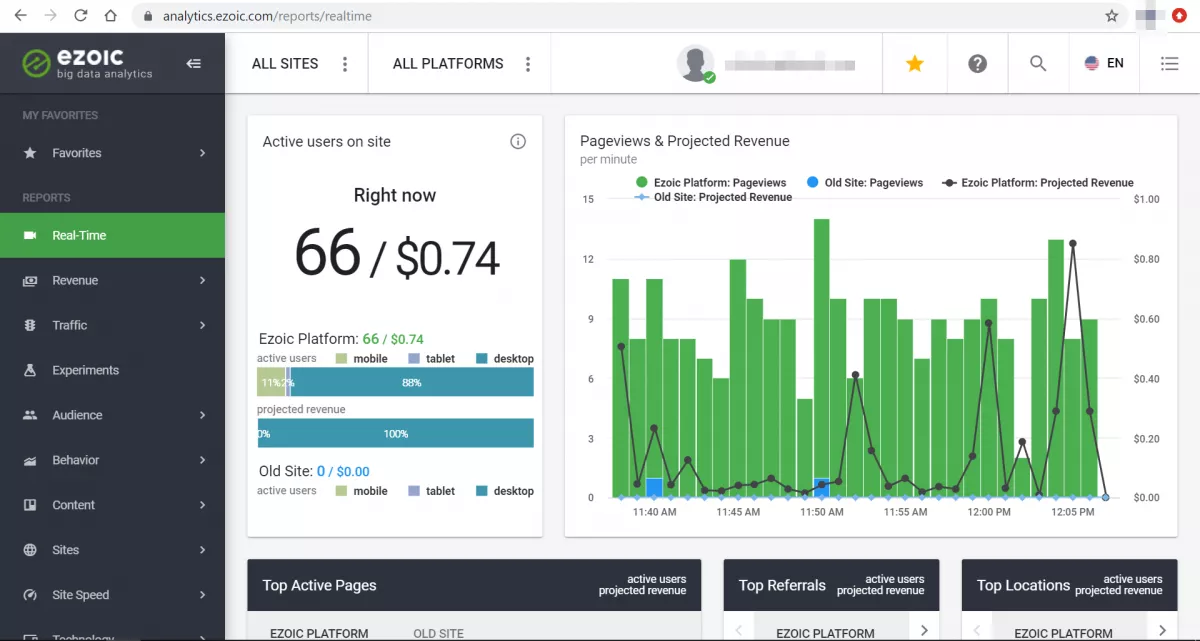The height and width of the screenshot is (641, 1200).
Task: Collapse the sidebar with the arrow icon
Action: click(194, 63)
